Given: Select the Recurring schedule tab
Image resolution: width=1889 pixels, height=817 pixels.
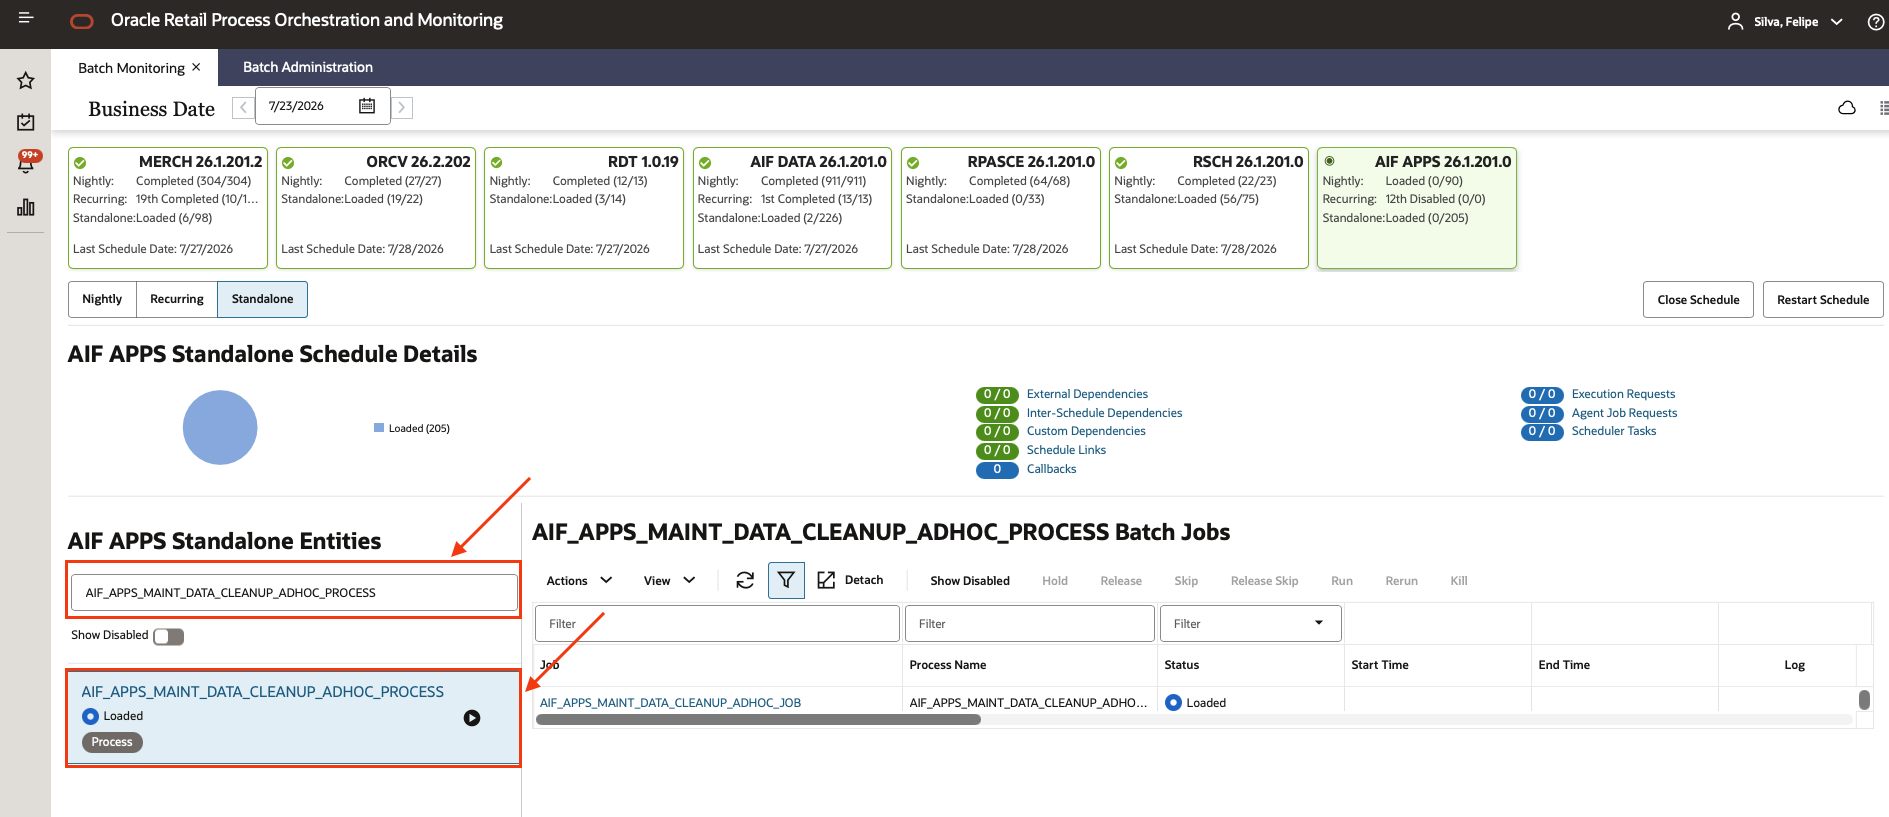Looking at the screenshot, I should (177, 299).
